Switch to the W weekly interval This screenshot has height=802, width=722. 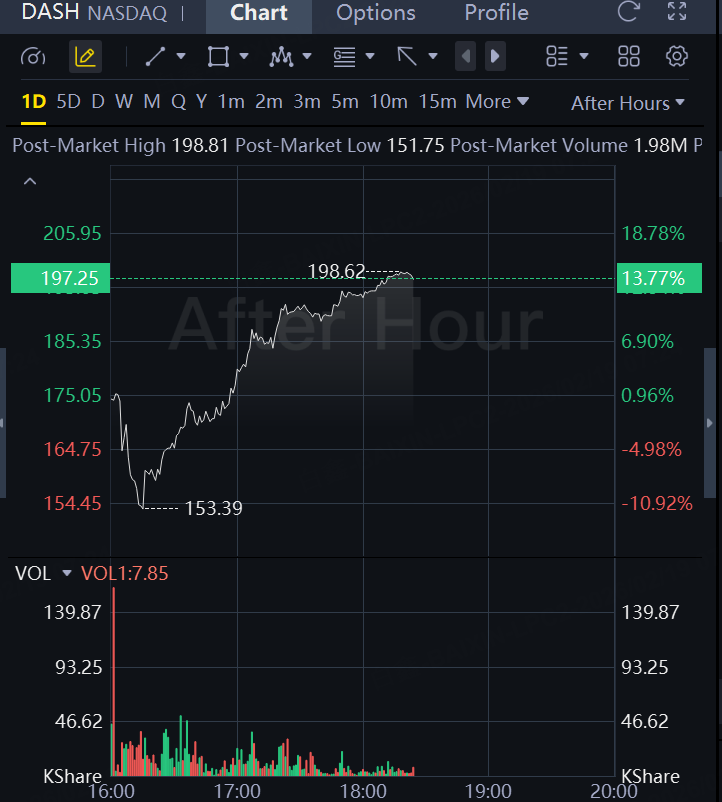coord(124,102)
